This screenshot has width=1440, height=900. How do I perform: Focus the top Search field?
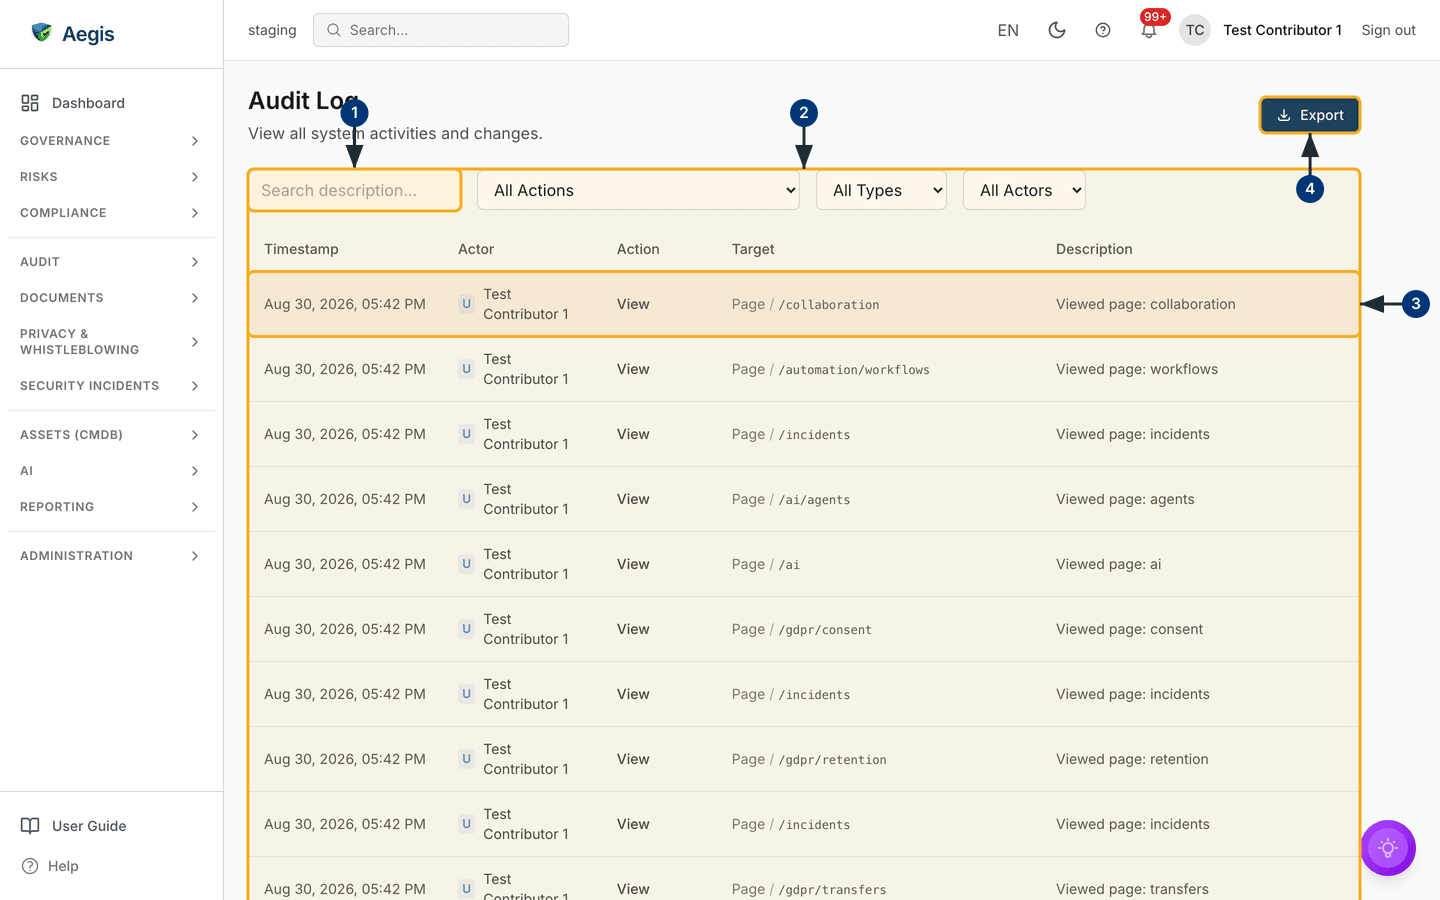click(x=441, y=30)
